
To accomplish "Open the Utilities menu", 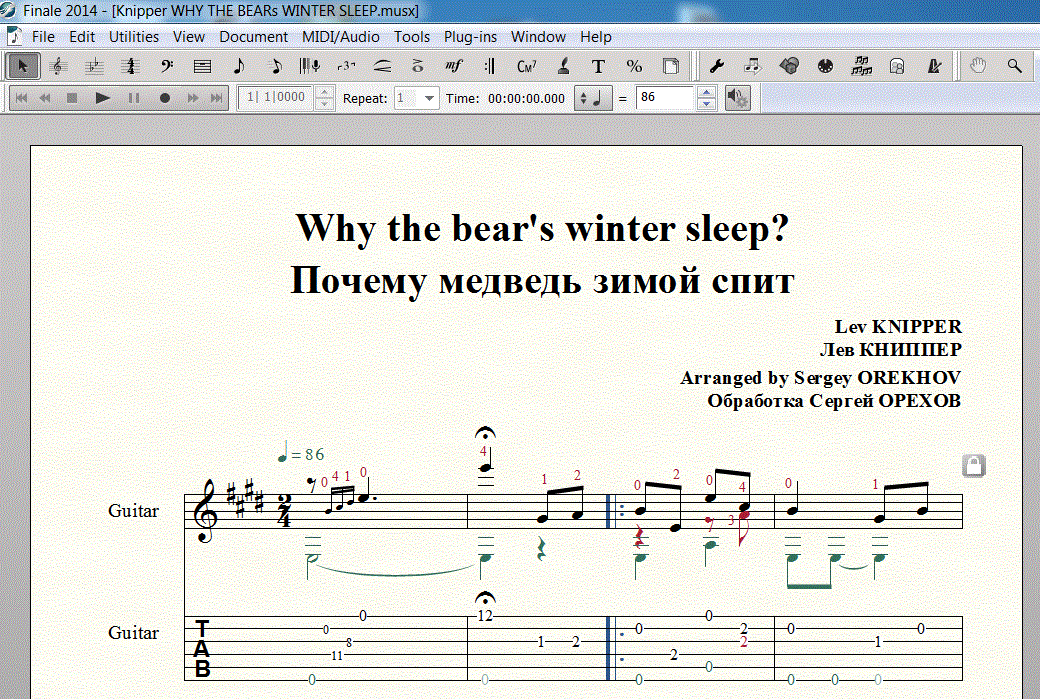I will coord(134,37).
